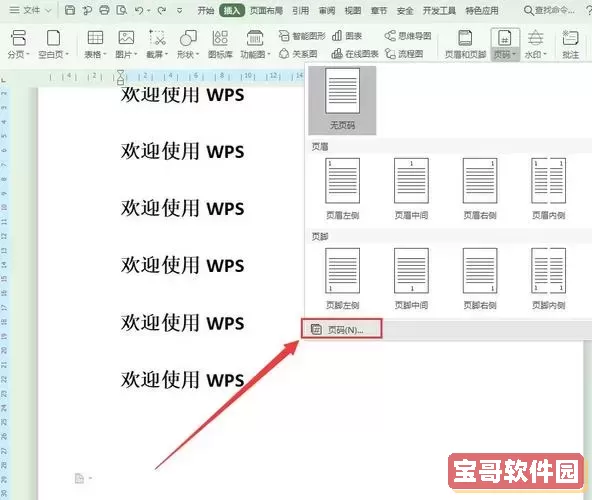The height and width of the screenshot is (500, 592).
Task: Click the Print icon in quick toolbar
Action: (104, 10)
